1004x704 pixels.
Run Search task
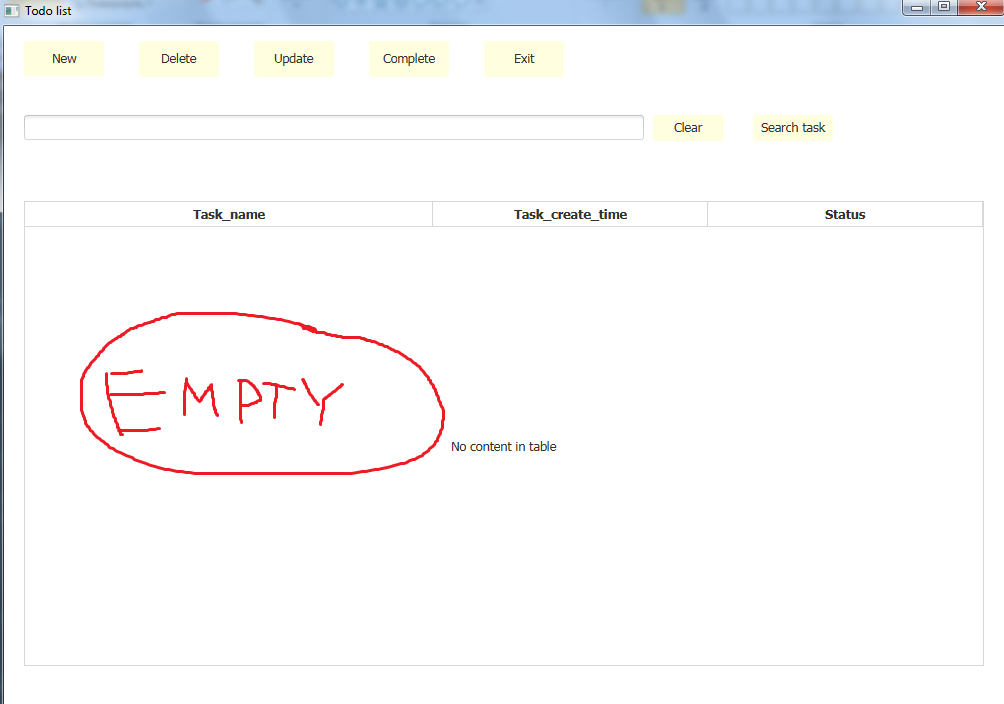(793, 128)
